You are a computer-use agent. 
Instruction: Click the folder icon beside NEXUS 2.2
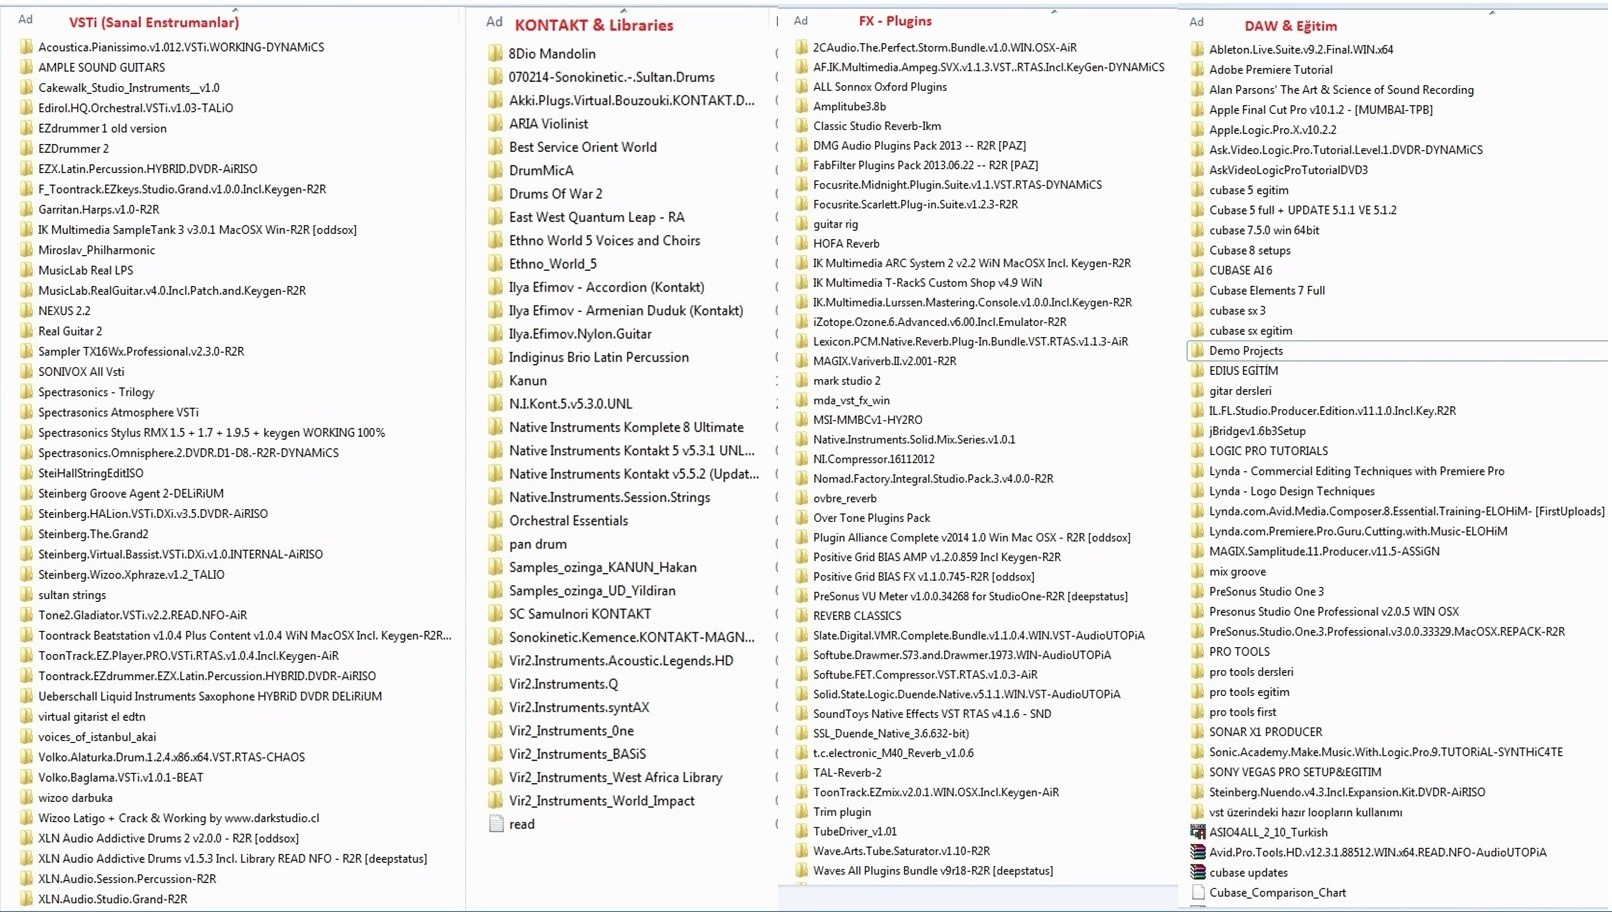coord(26,310)
